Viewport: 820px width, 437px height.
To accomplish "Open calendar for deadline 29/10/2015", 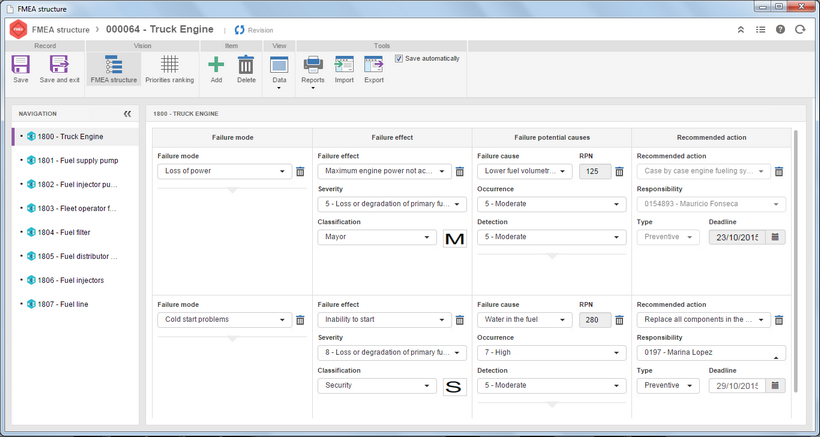I will [x=775, y=385].
